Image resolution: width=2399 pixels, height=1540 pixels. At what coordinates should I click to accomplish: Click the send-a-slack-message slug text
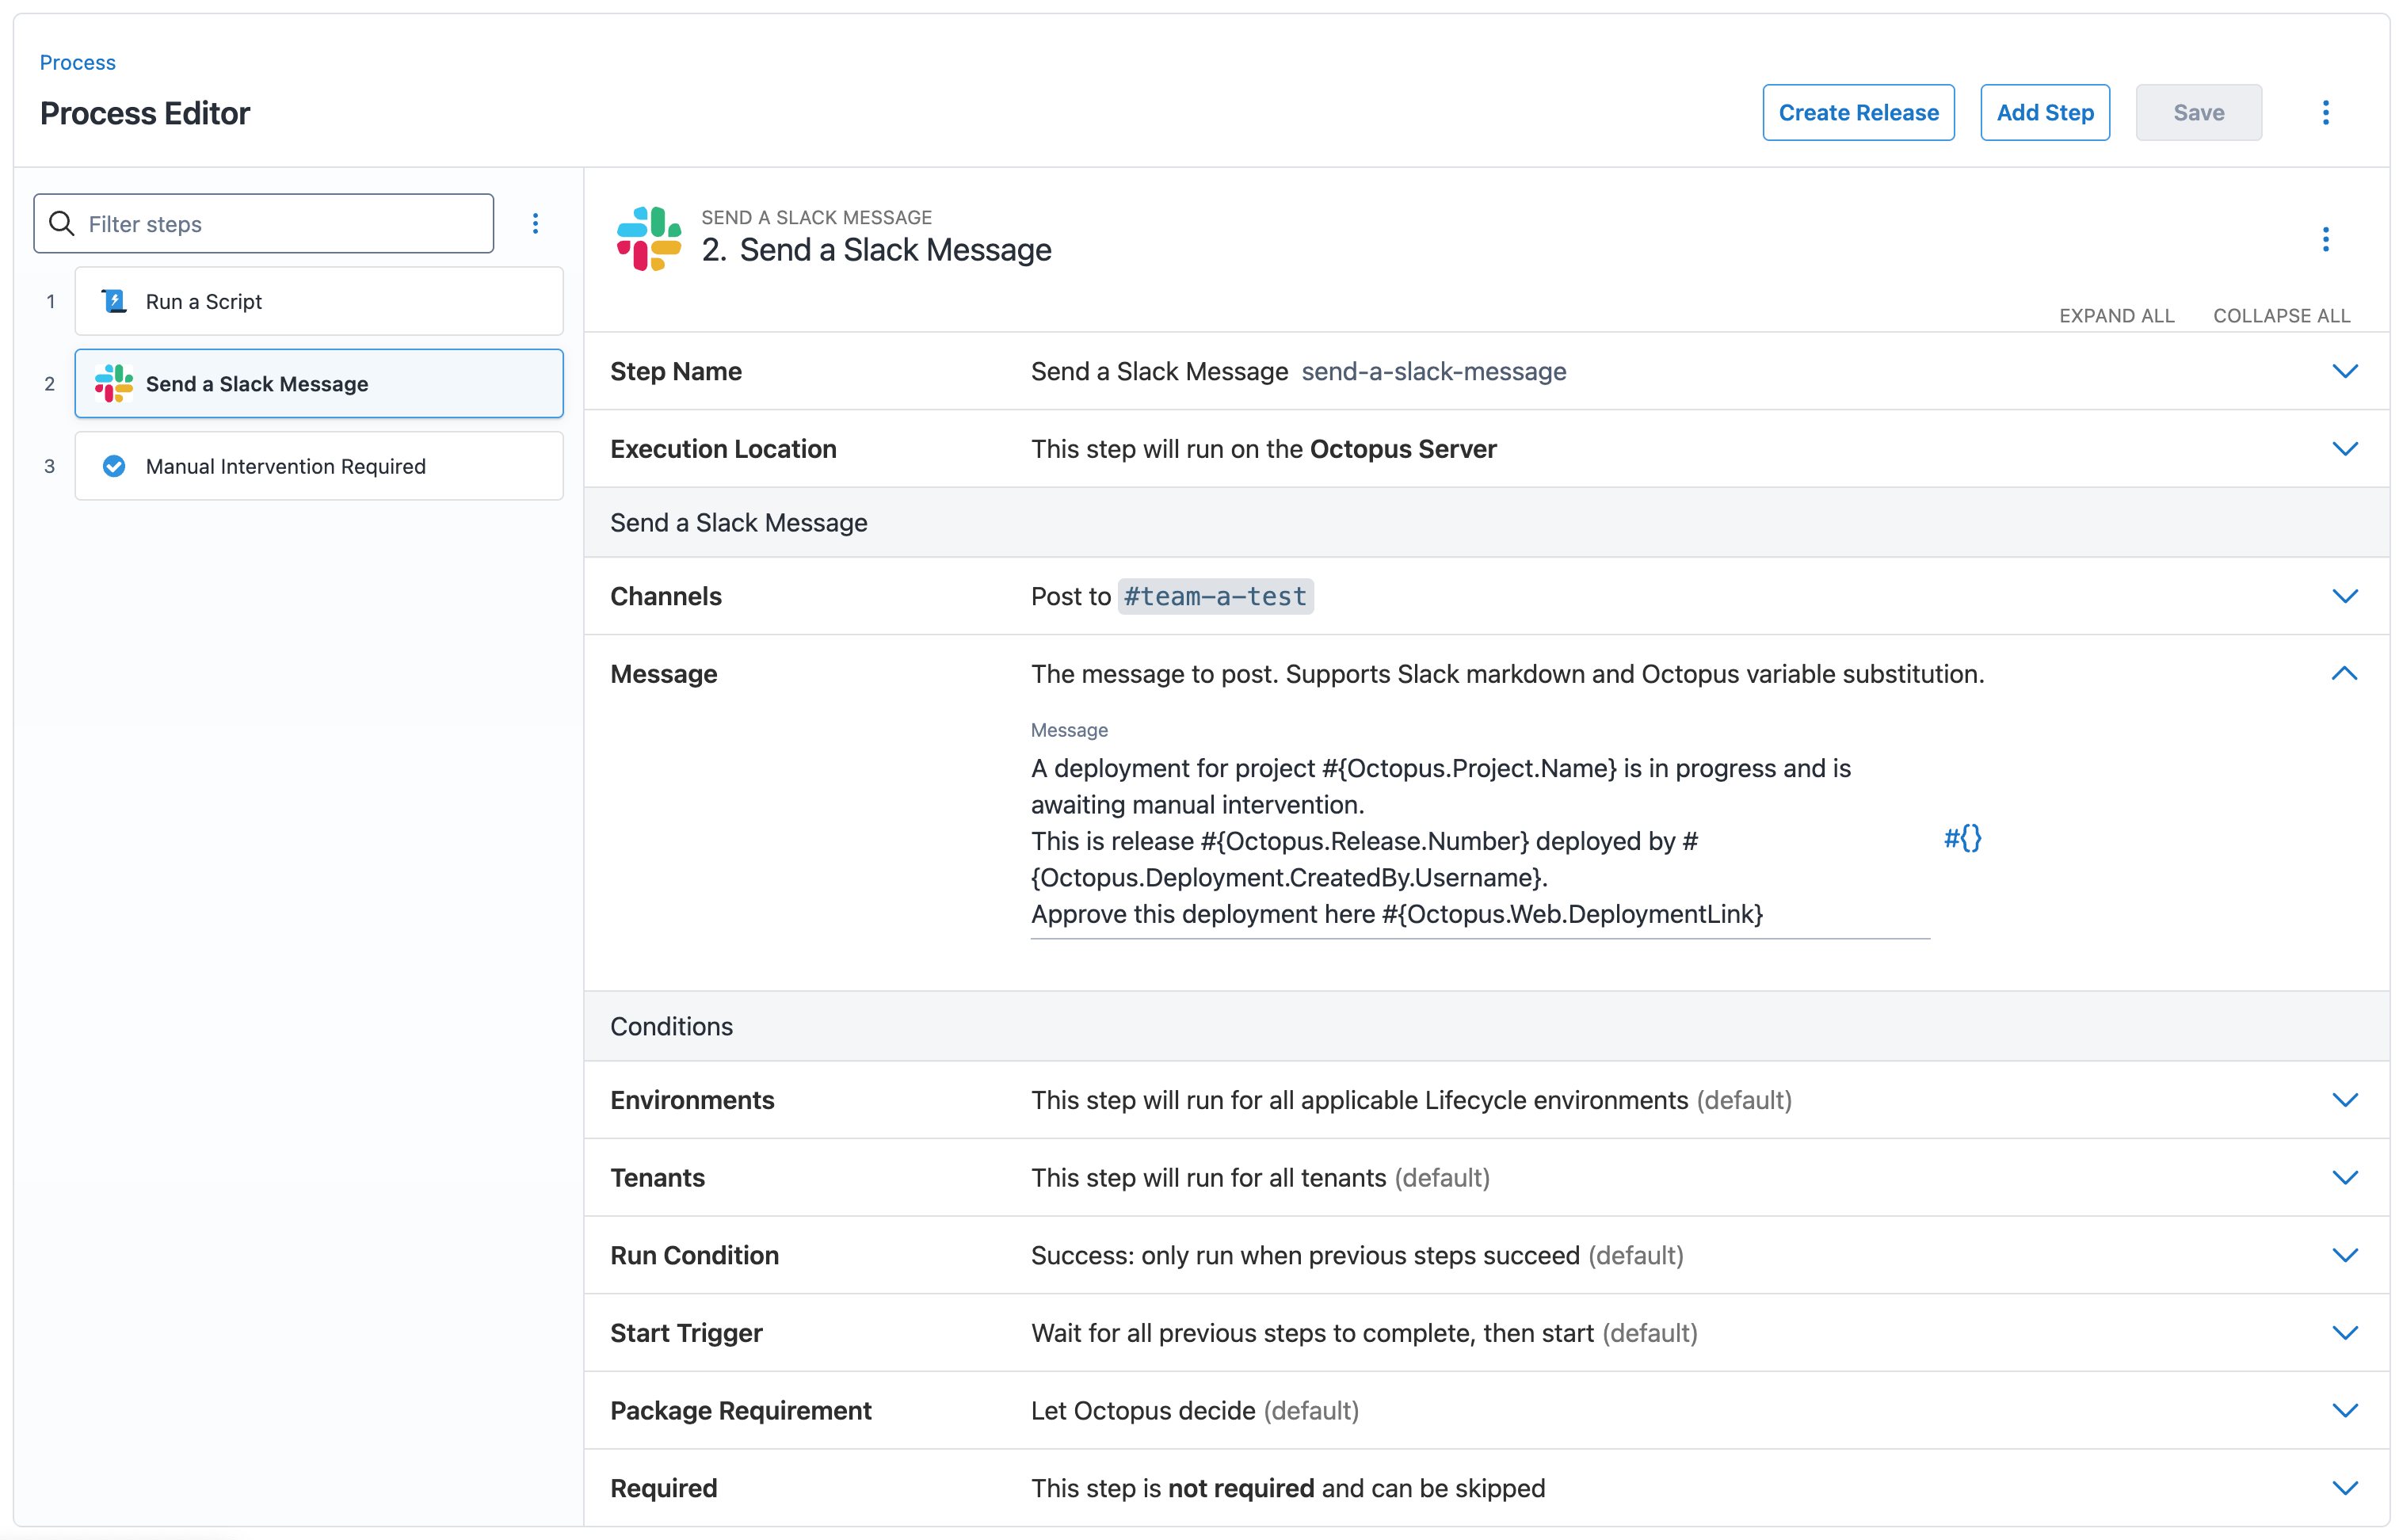coord(1433,371)
